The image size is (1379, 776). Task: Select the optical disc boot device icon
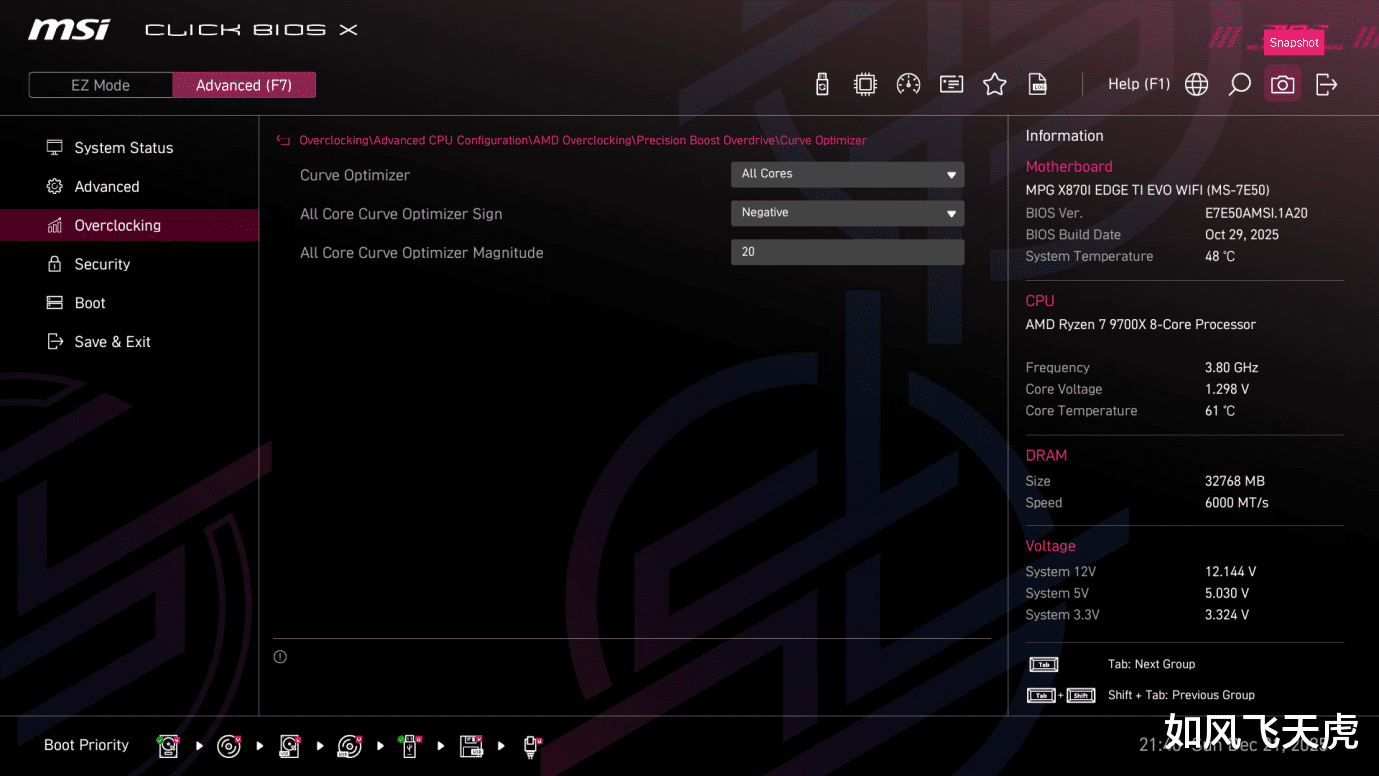229,746
